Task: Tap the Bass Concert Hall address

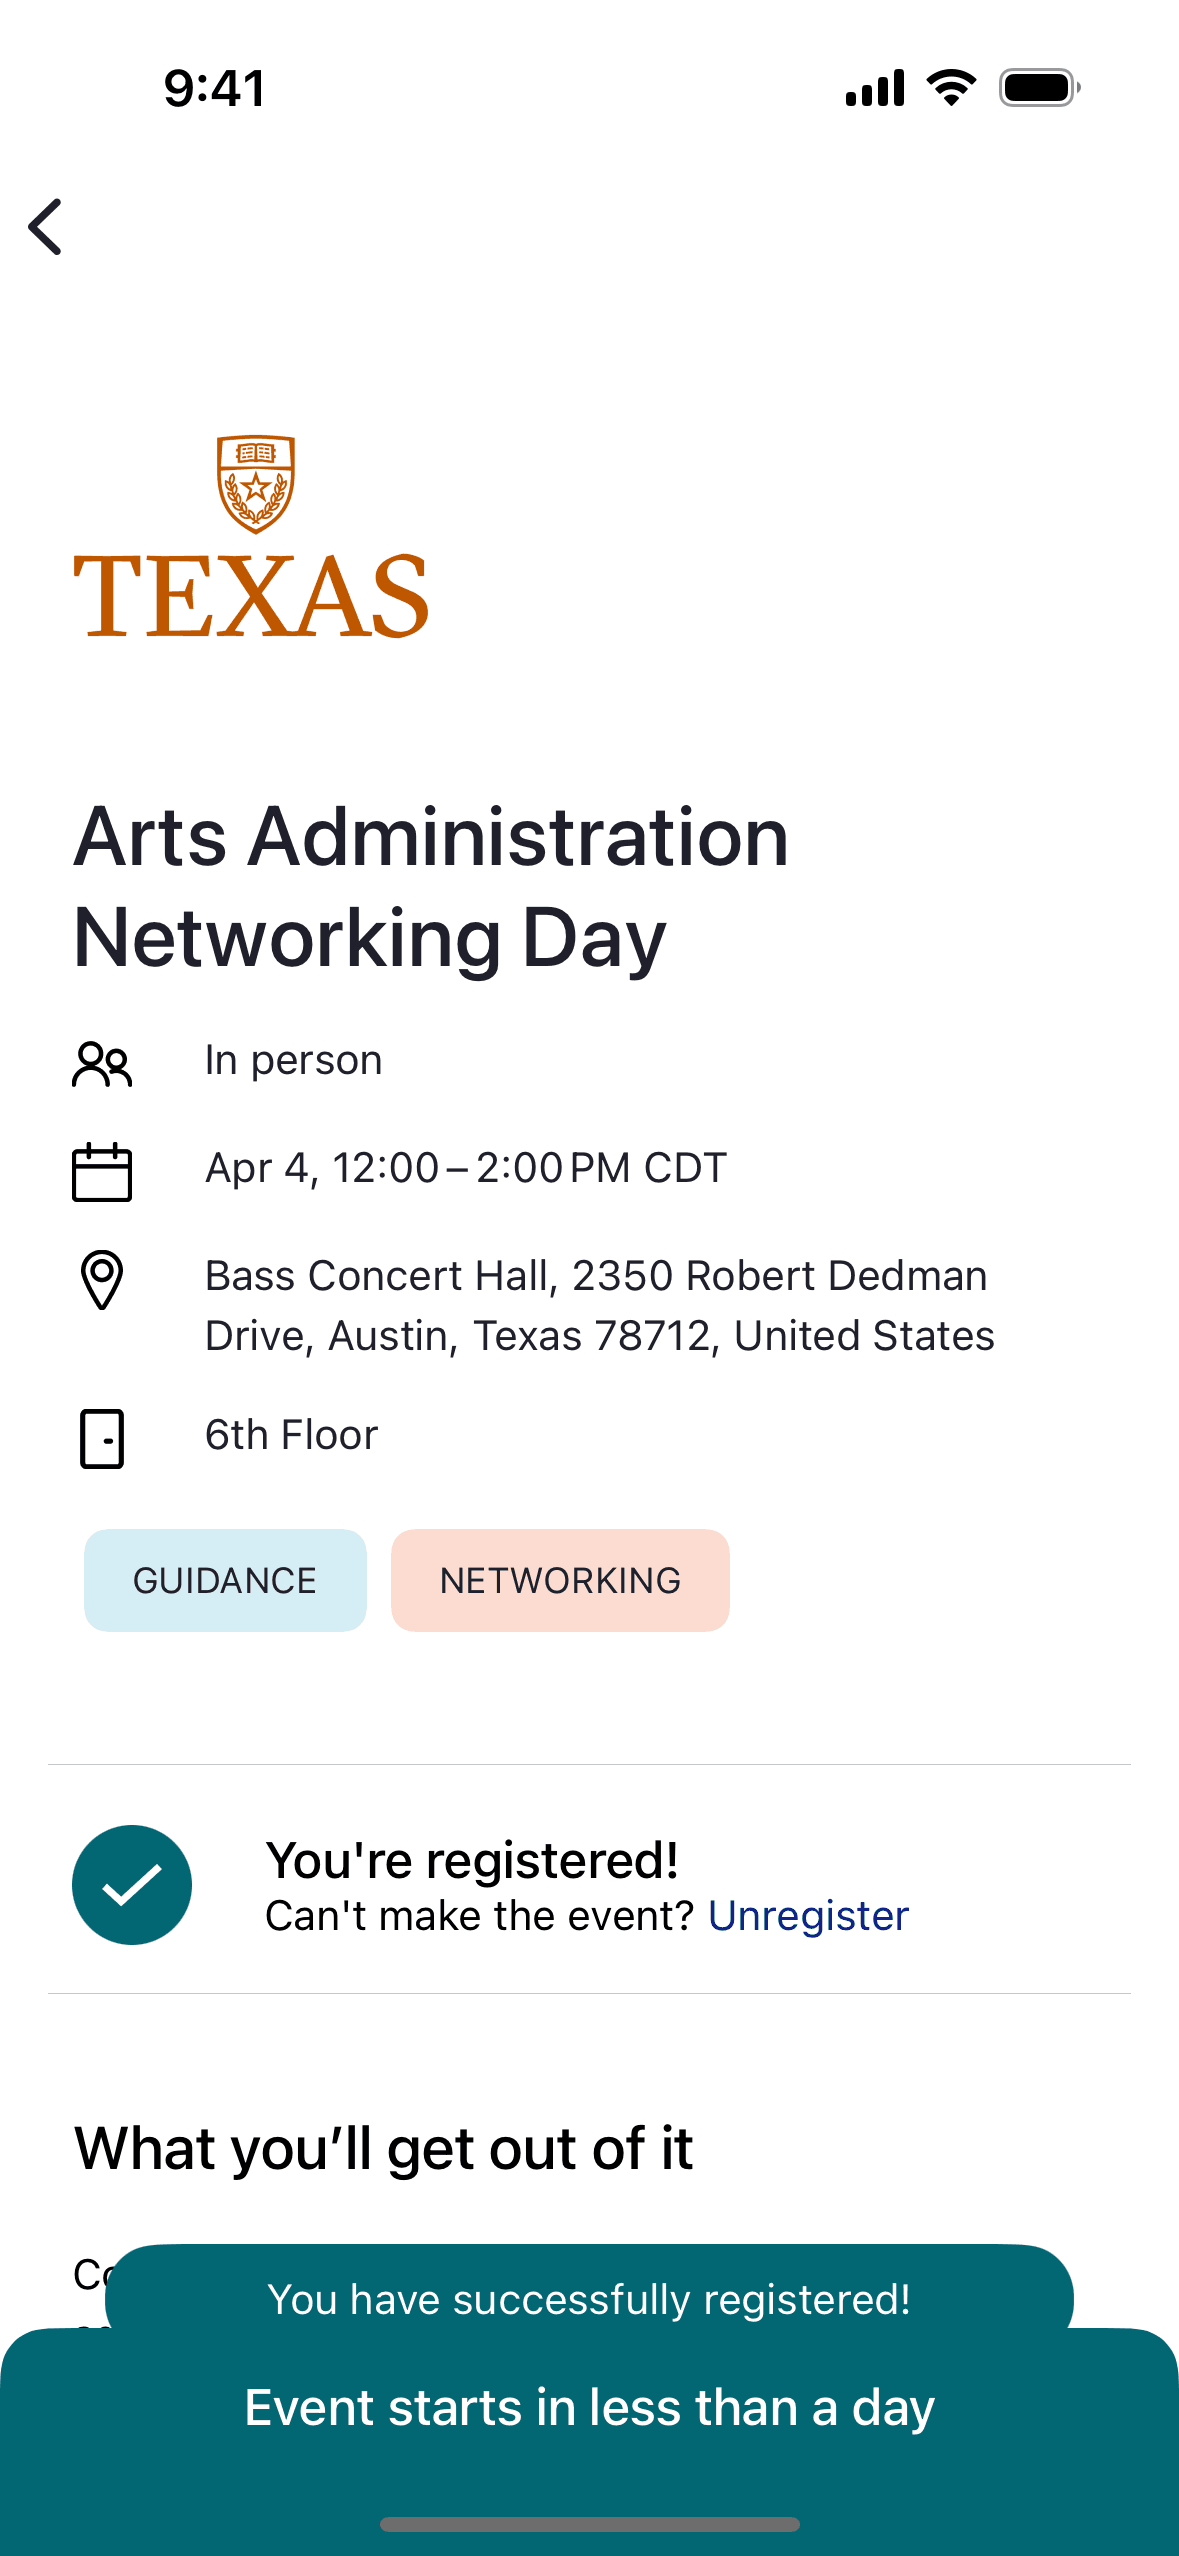Action: tap(599, 1305)
